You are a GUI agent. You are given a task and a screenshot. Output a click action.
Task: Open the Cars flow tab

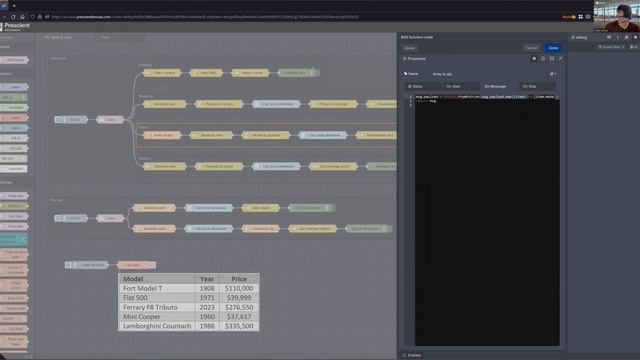[121, 37]
